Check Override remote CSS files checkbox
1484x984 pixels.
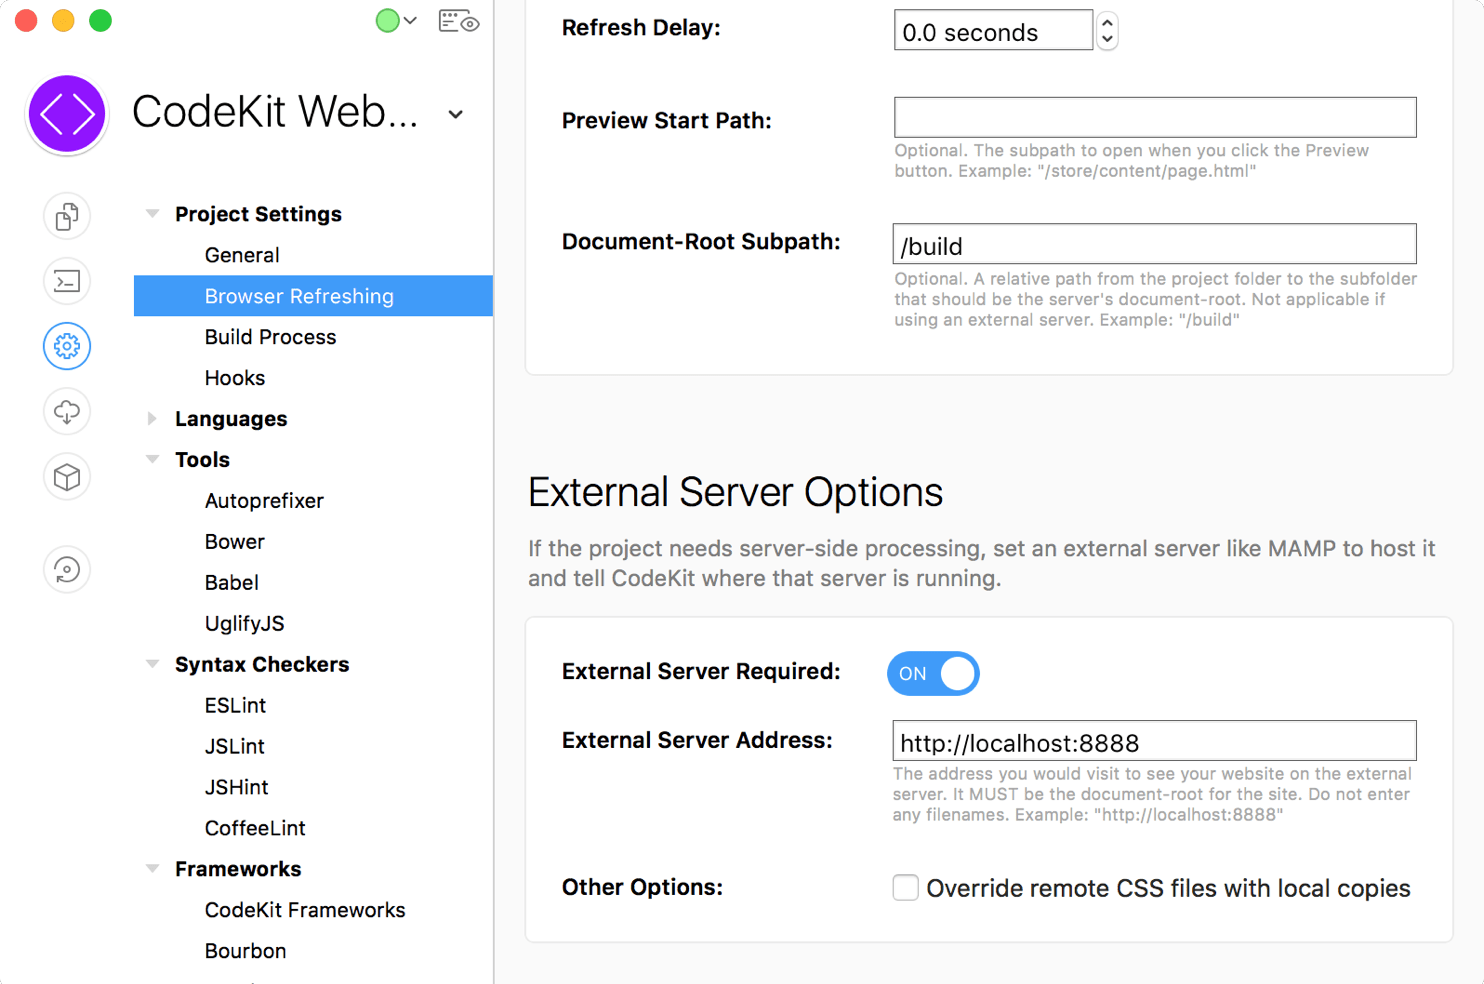[x=905, y=887]
